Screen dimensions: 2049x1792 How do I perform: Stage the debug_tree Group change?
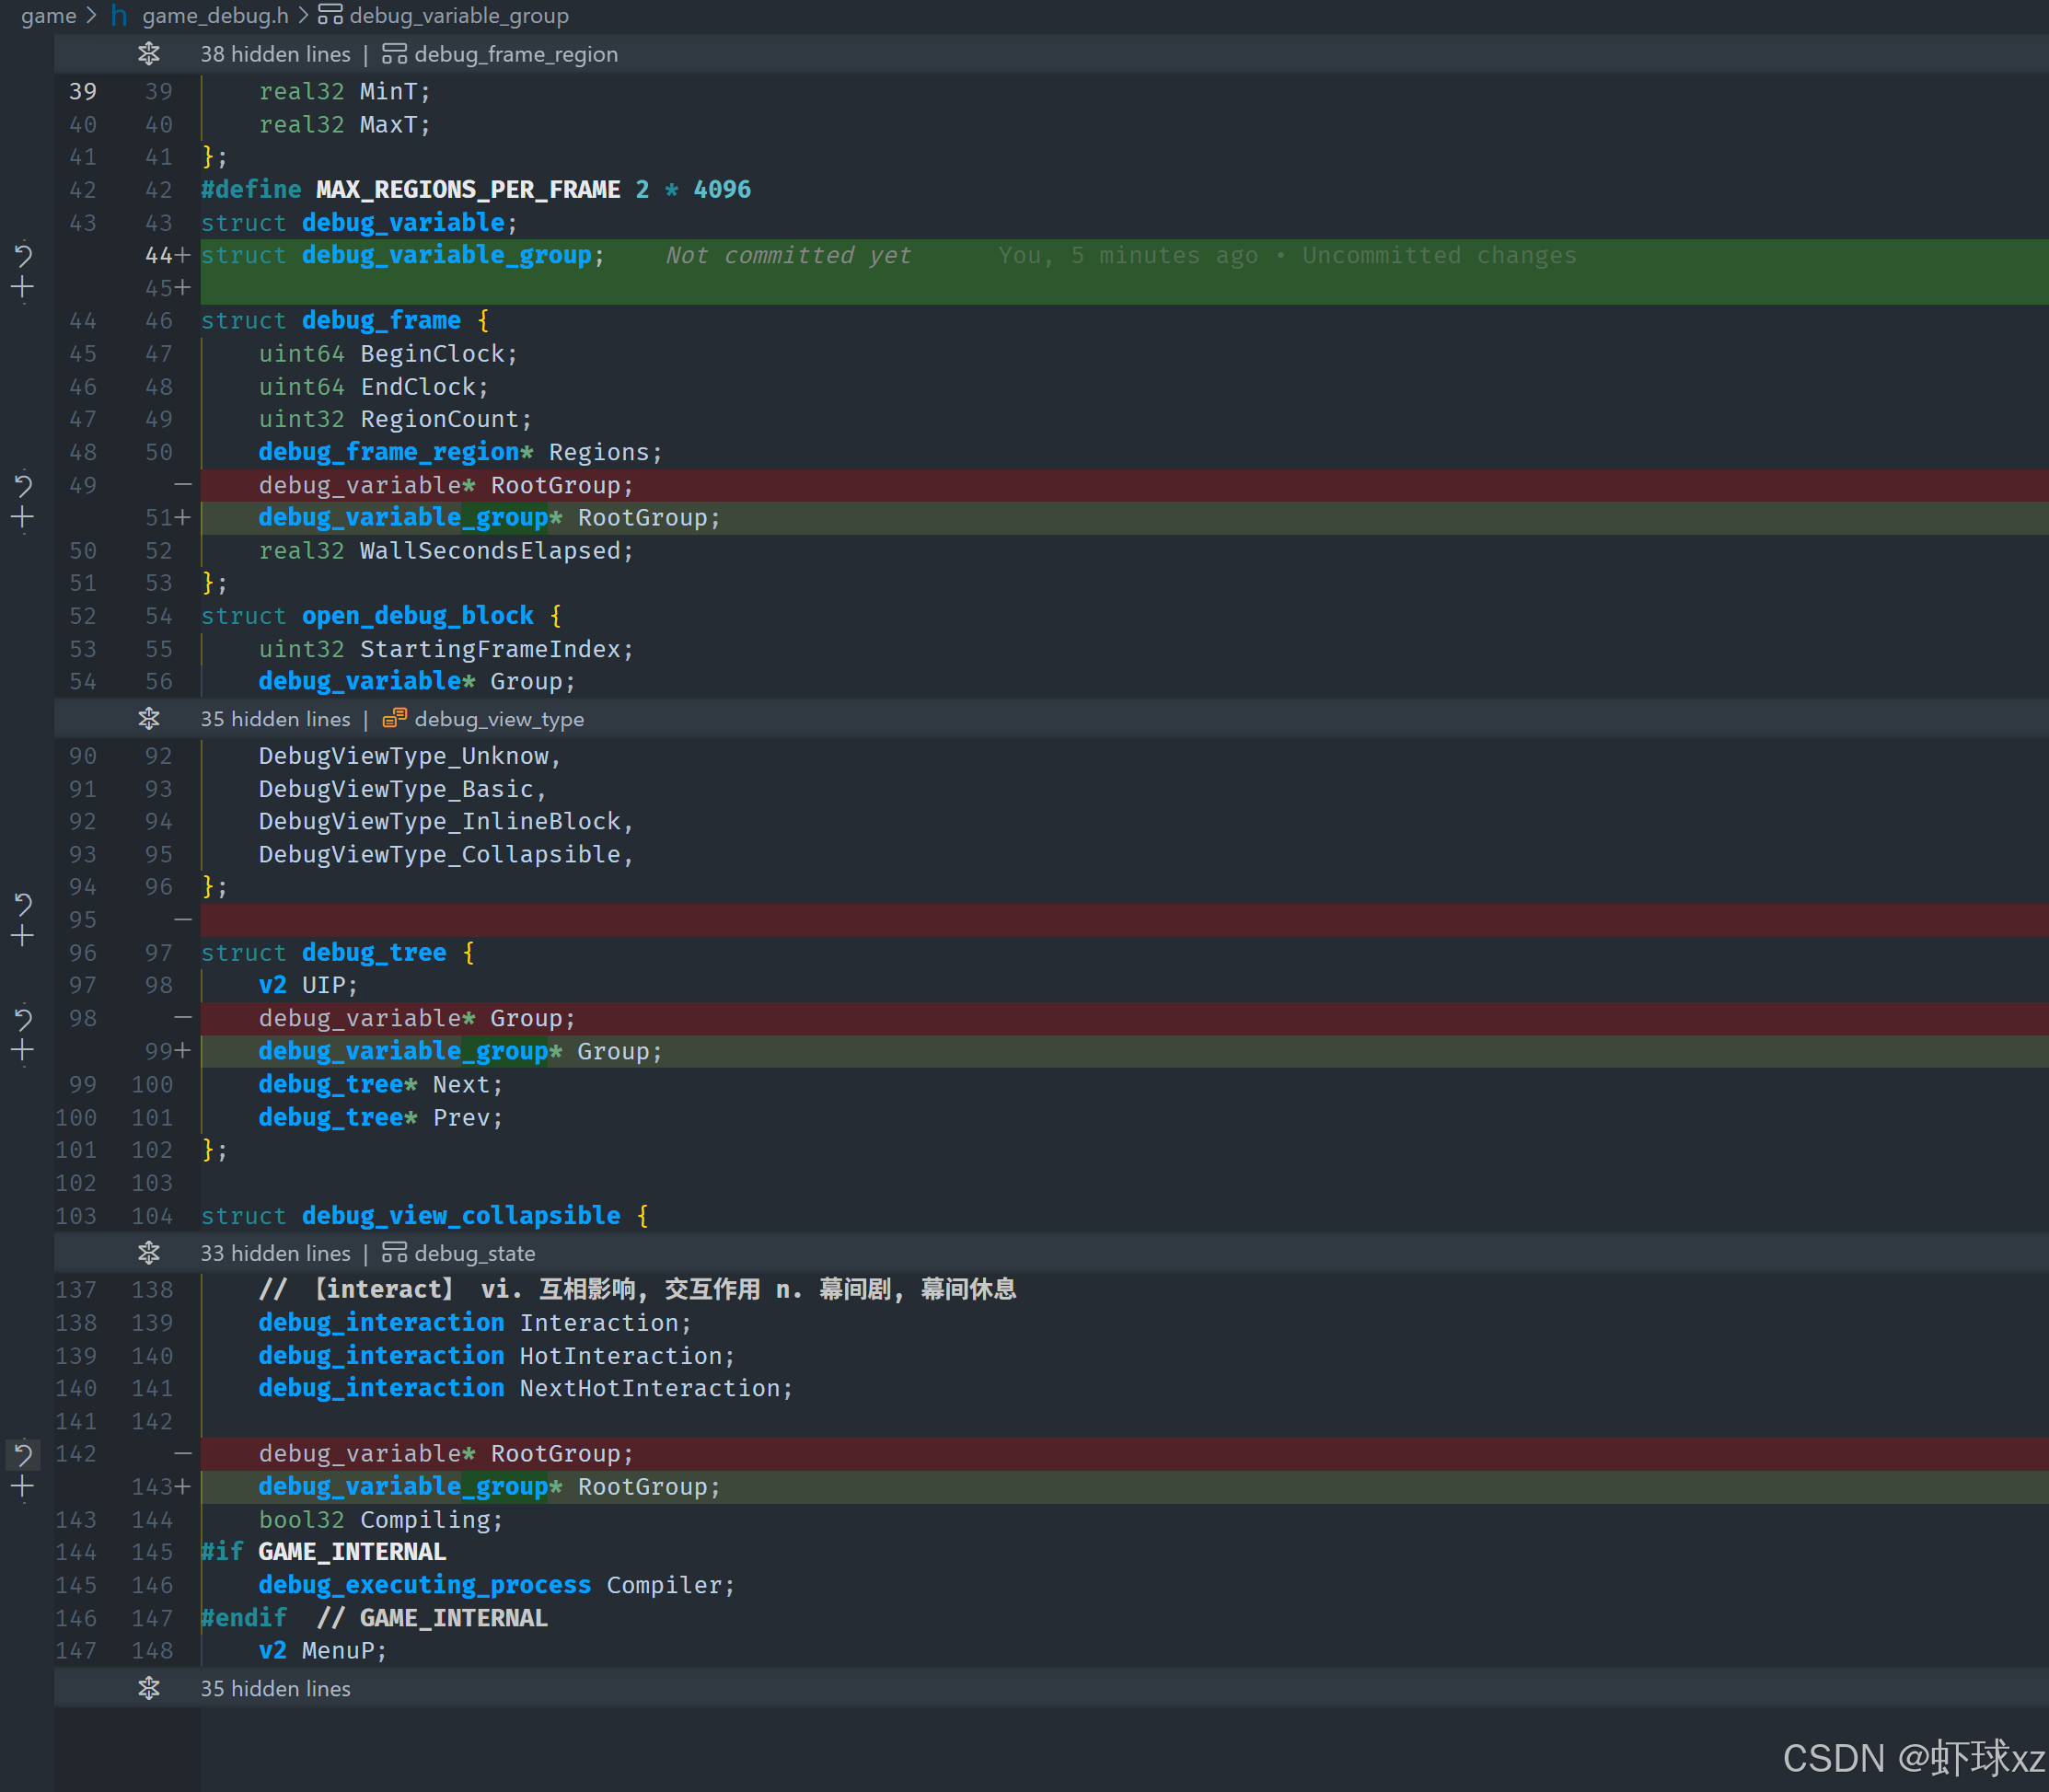(x=22, y=1051)
